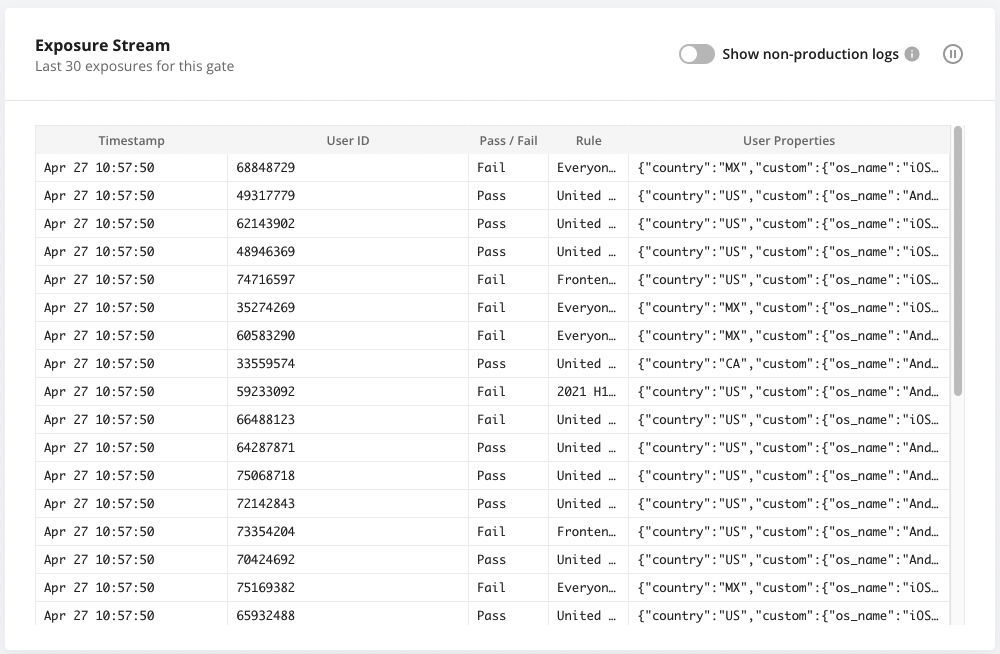Pause the exposure stream
The image size is (1000, 654).
tap(952, 54)
